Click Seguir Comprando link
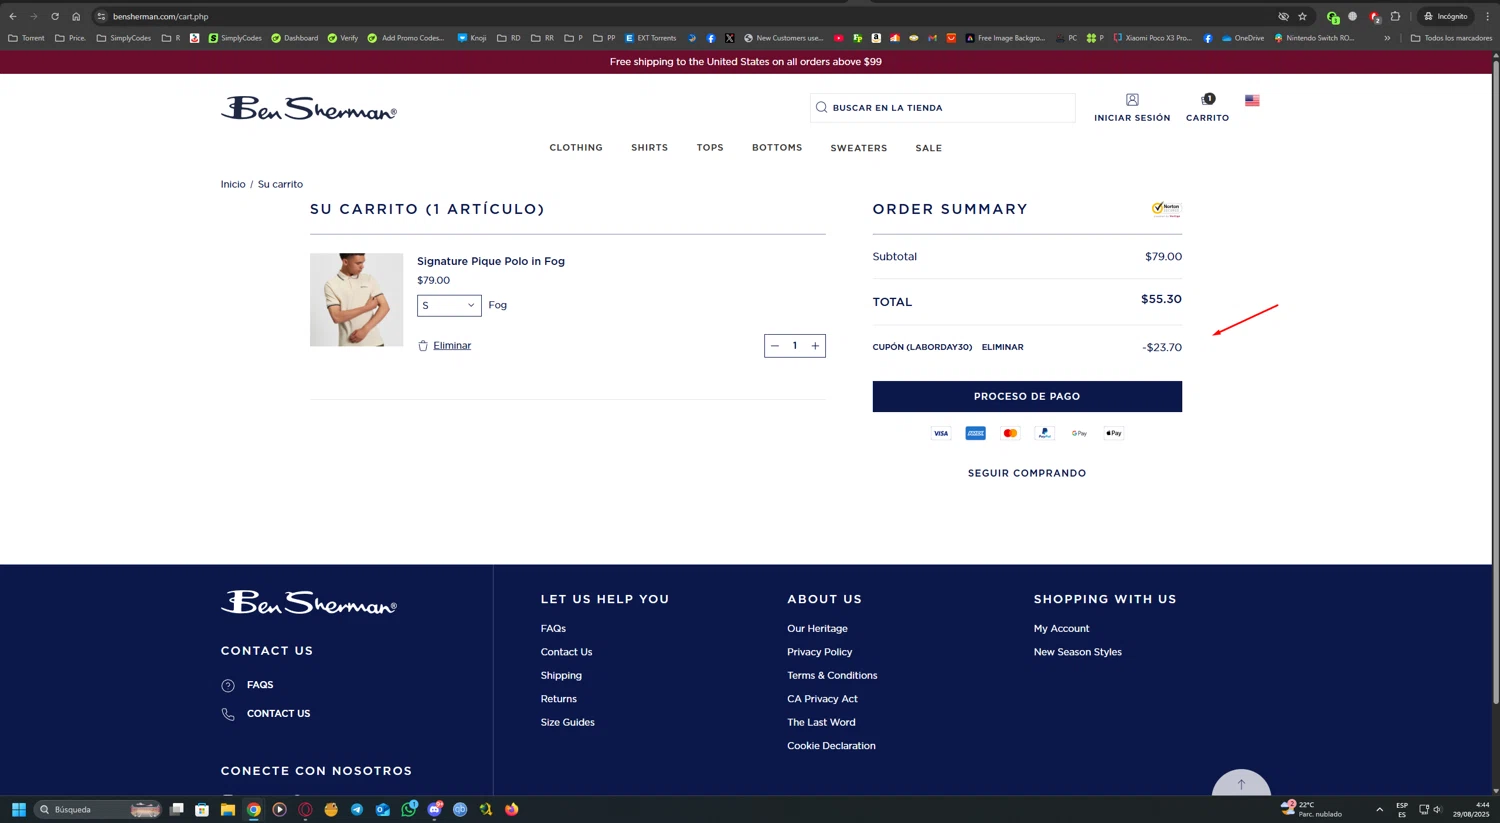Viewport: 1500px width, 823px height. (1027, 474)
